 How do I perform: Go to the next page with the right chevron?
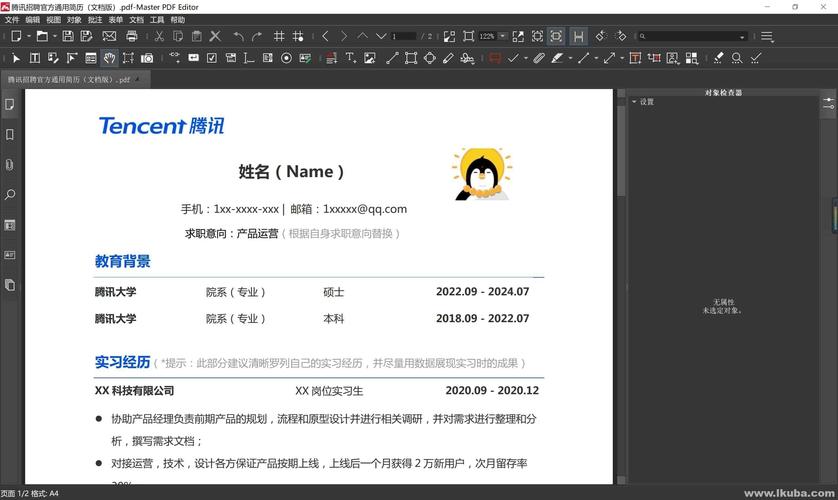coord(344,36)
